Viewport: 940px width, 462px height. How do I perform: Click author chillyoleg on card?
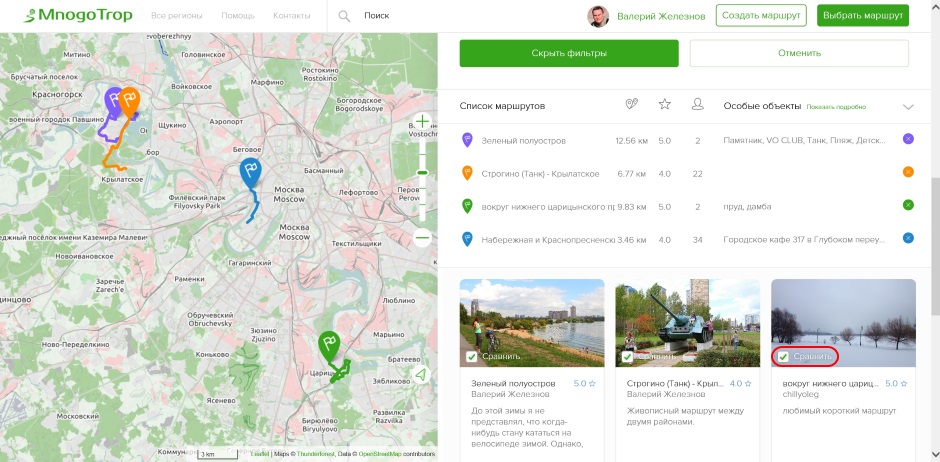[x=800, y=394]
